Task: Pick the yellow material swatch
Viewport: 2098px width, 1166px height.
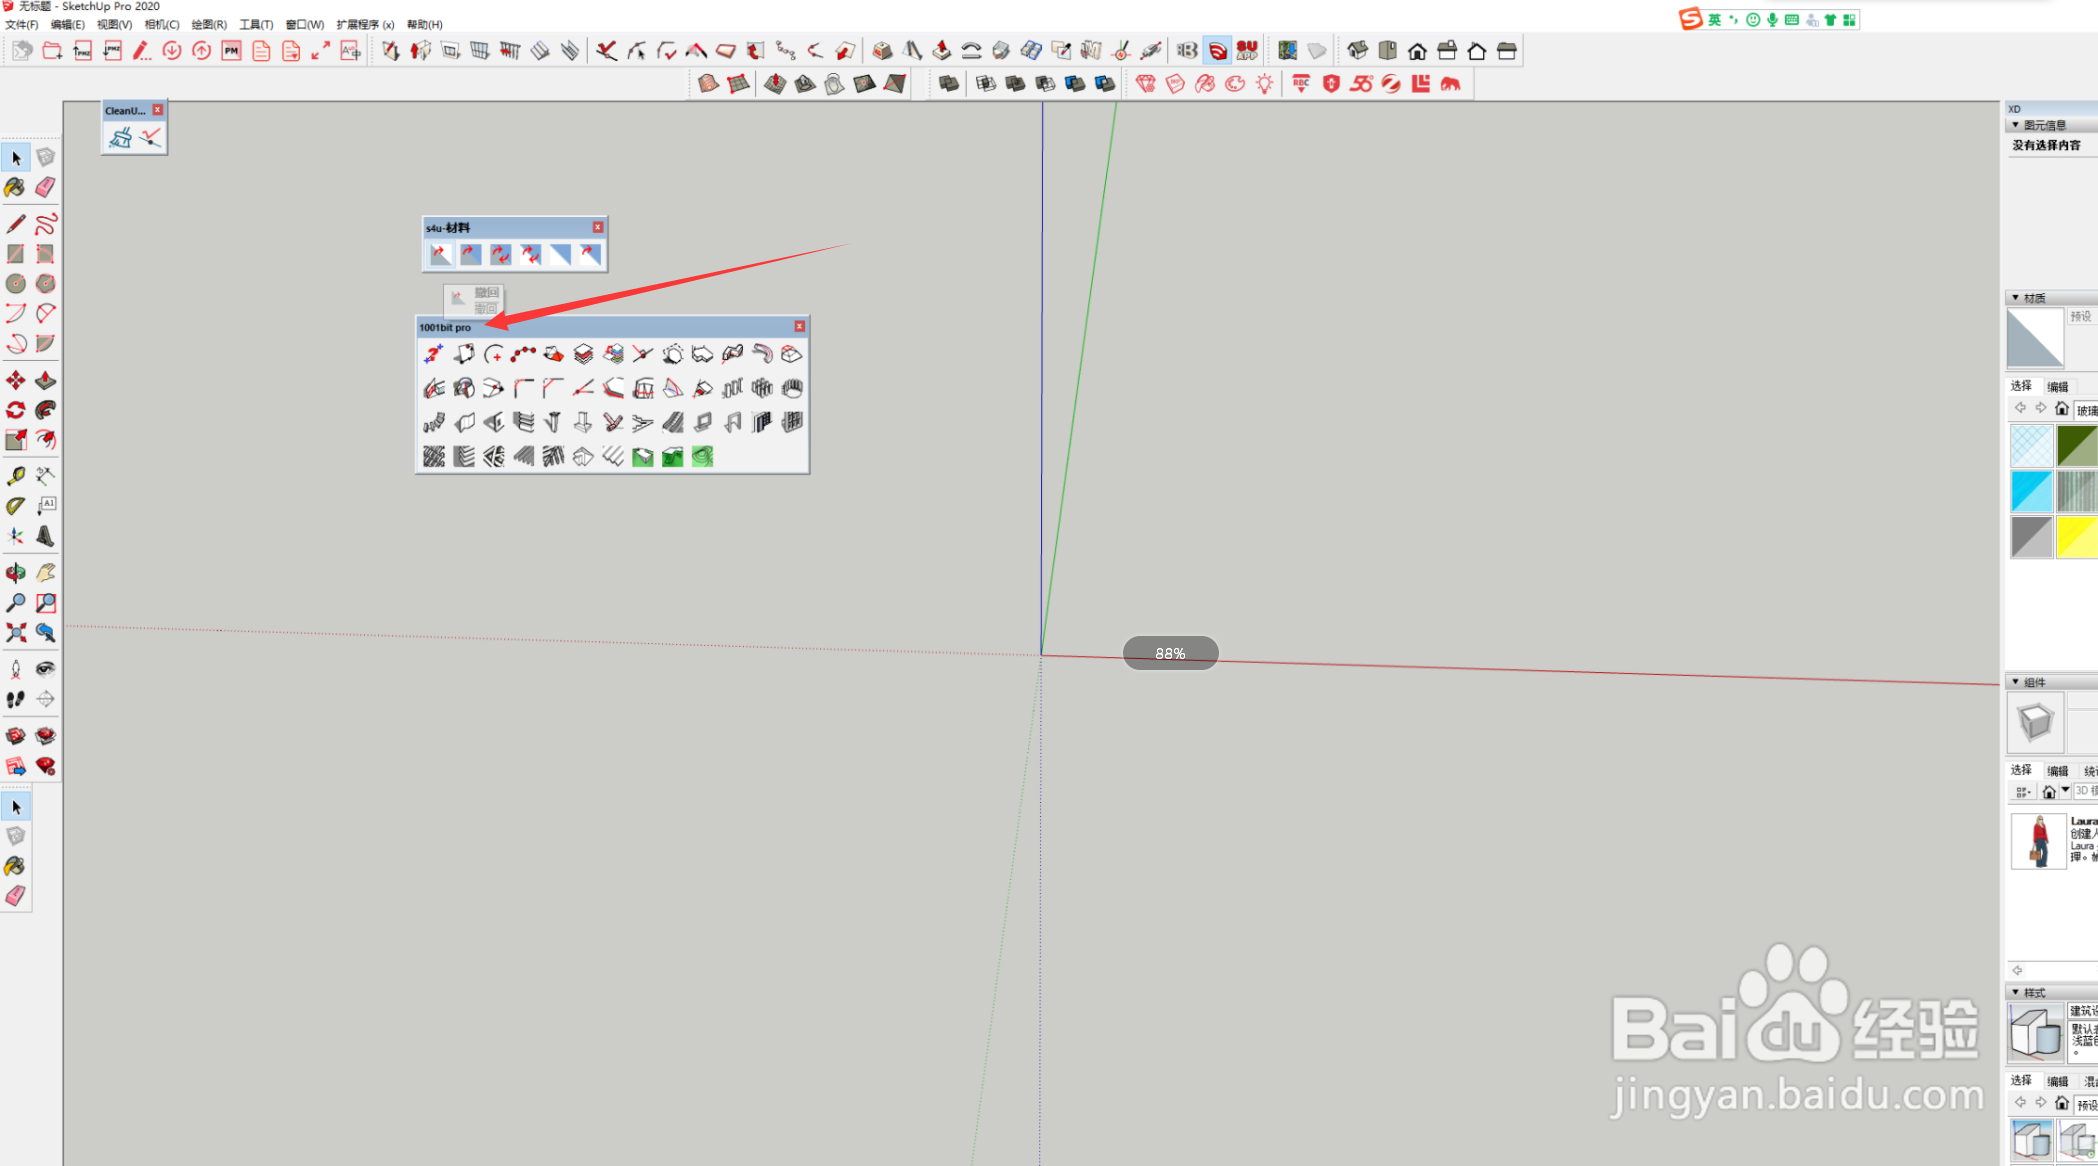Action: click(2076, 537)
